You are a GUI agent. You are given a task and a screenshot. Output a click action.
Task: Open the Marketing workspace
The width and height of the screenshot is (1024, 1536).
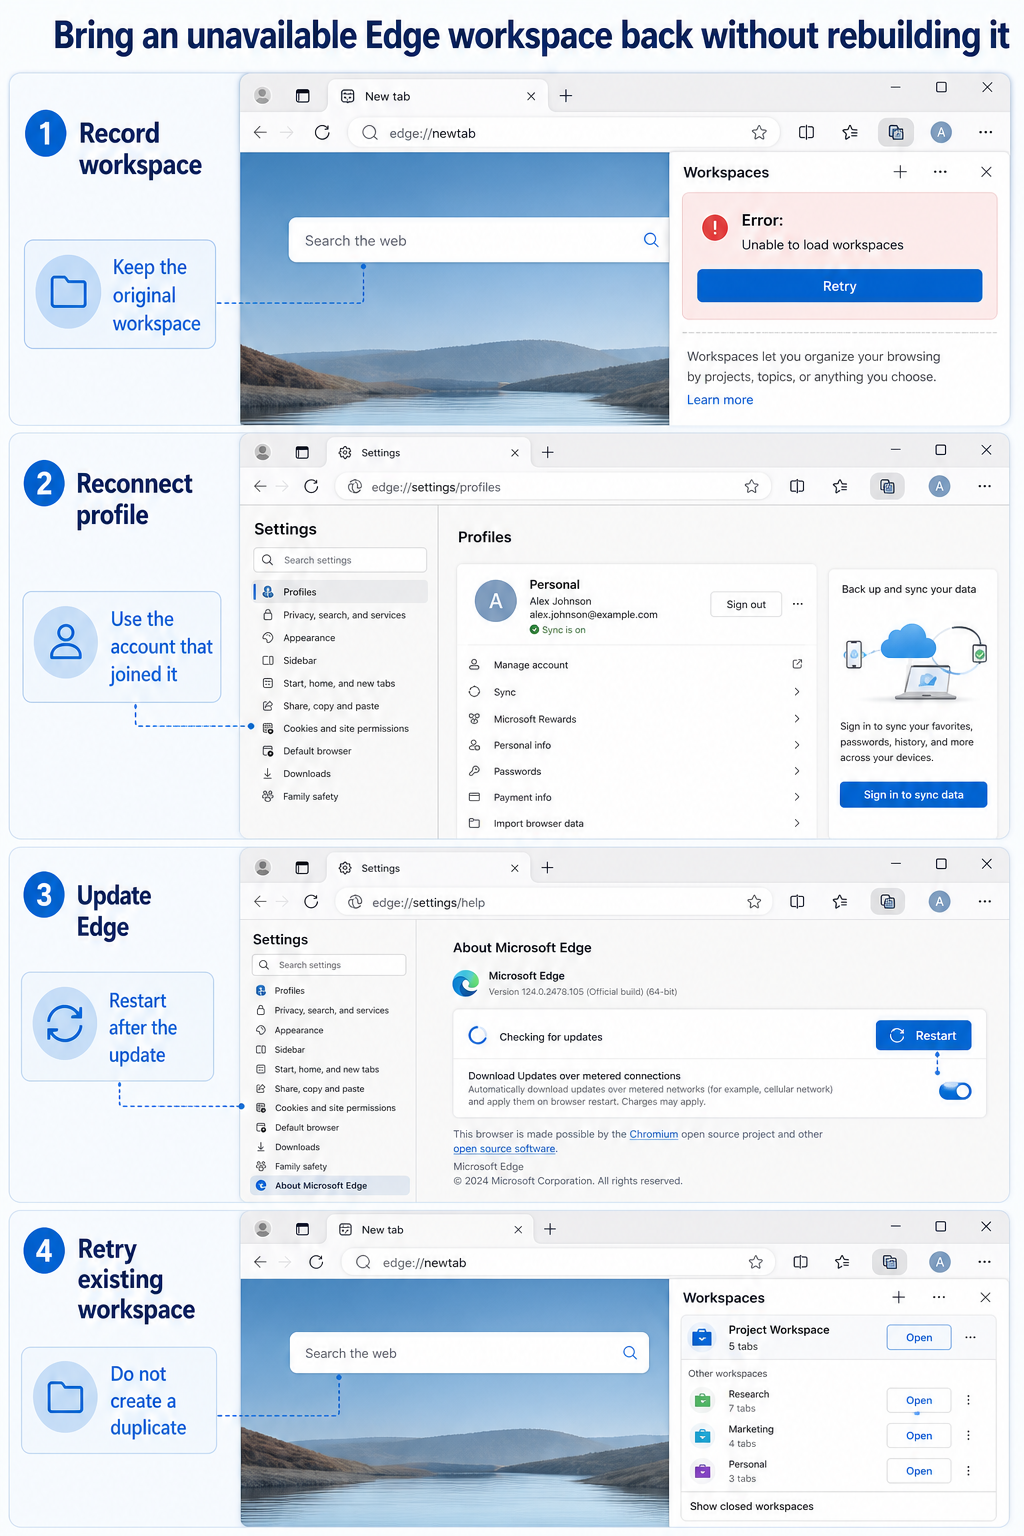[919, 1436]
